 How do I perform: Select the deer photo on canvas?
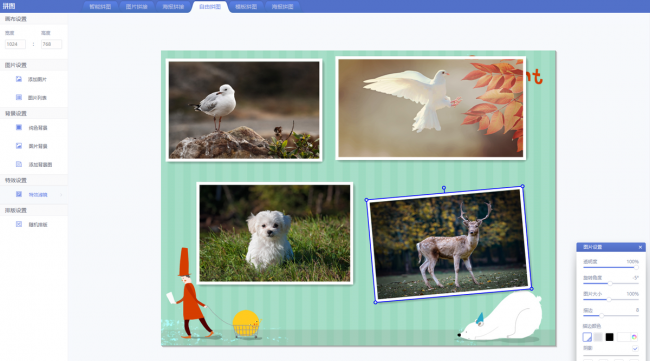pos(449,244)
